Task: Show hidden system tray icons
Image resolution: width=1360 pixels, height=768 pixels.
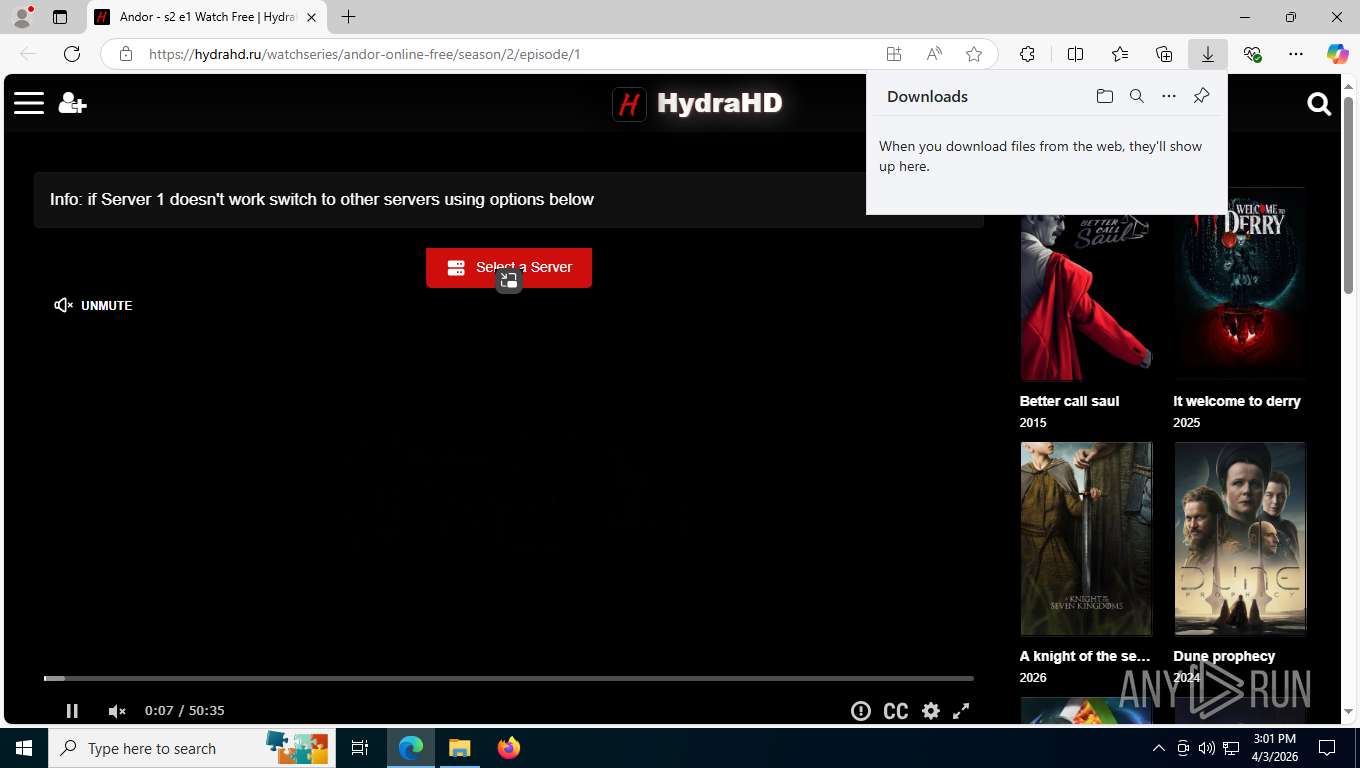Action: click(x=1159, y=748)
